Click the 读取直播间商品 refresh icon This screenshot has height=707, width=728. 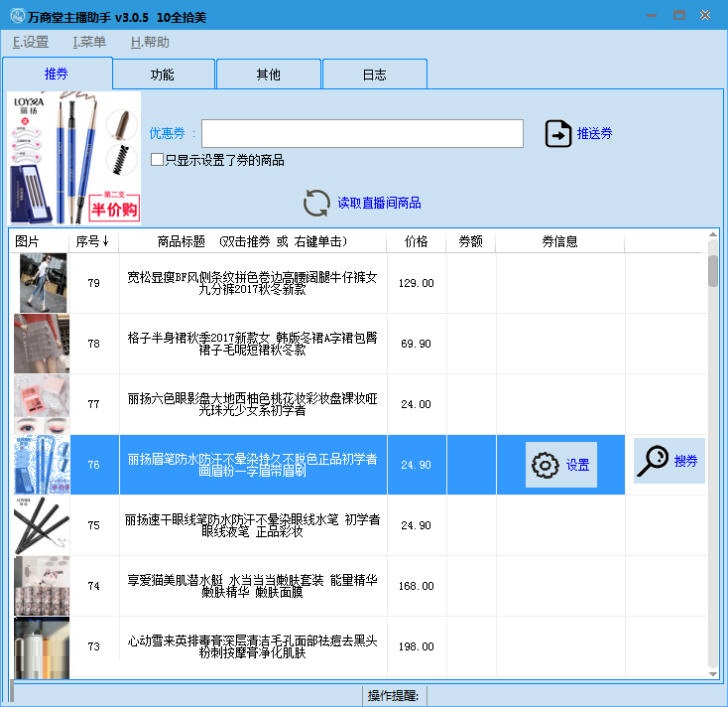click(316, 203)
